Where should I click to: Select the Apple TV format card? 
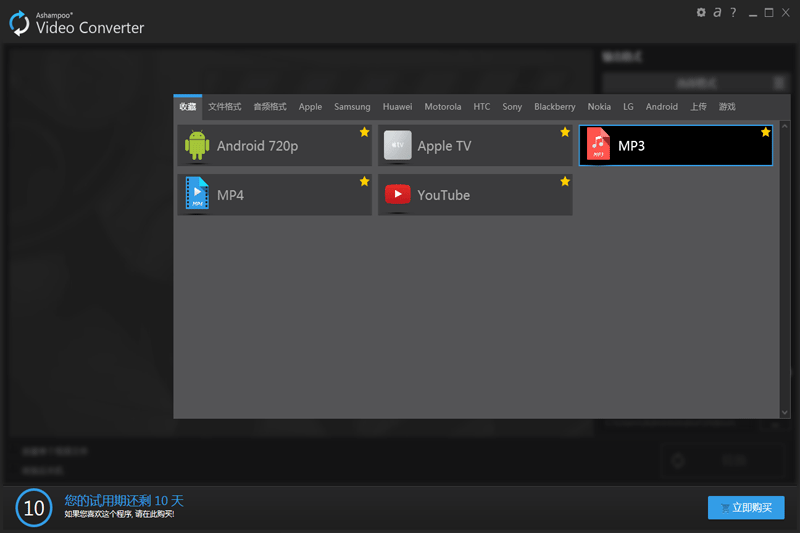pyautogui.click(x=475, y=145)
